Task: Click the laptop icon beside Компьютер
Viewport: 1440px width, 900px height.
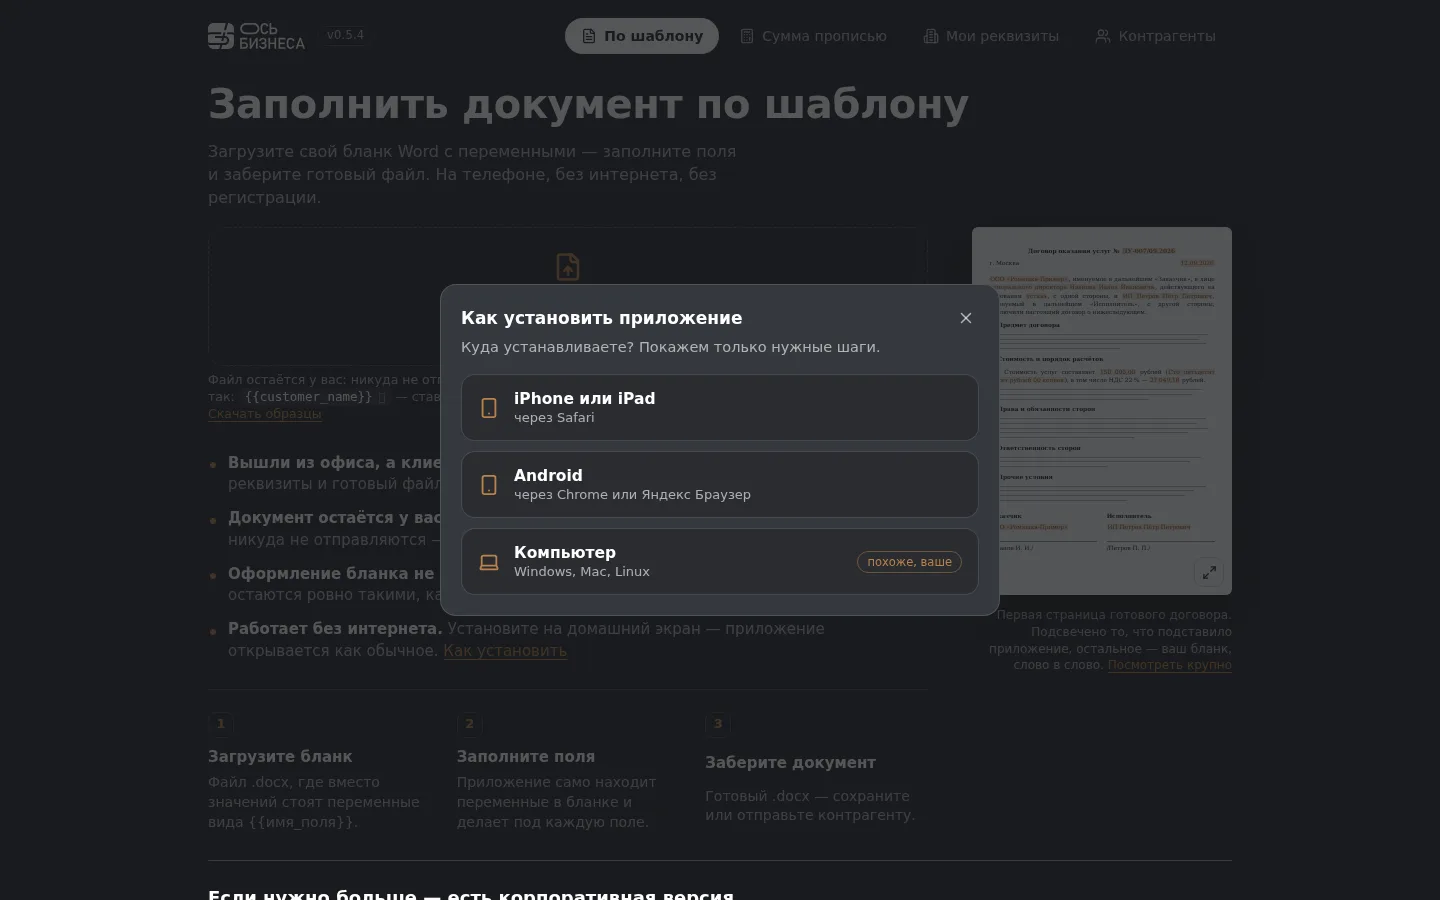Action: 489,562
